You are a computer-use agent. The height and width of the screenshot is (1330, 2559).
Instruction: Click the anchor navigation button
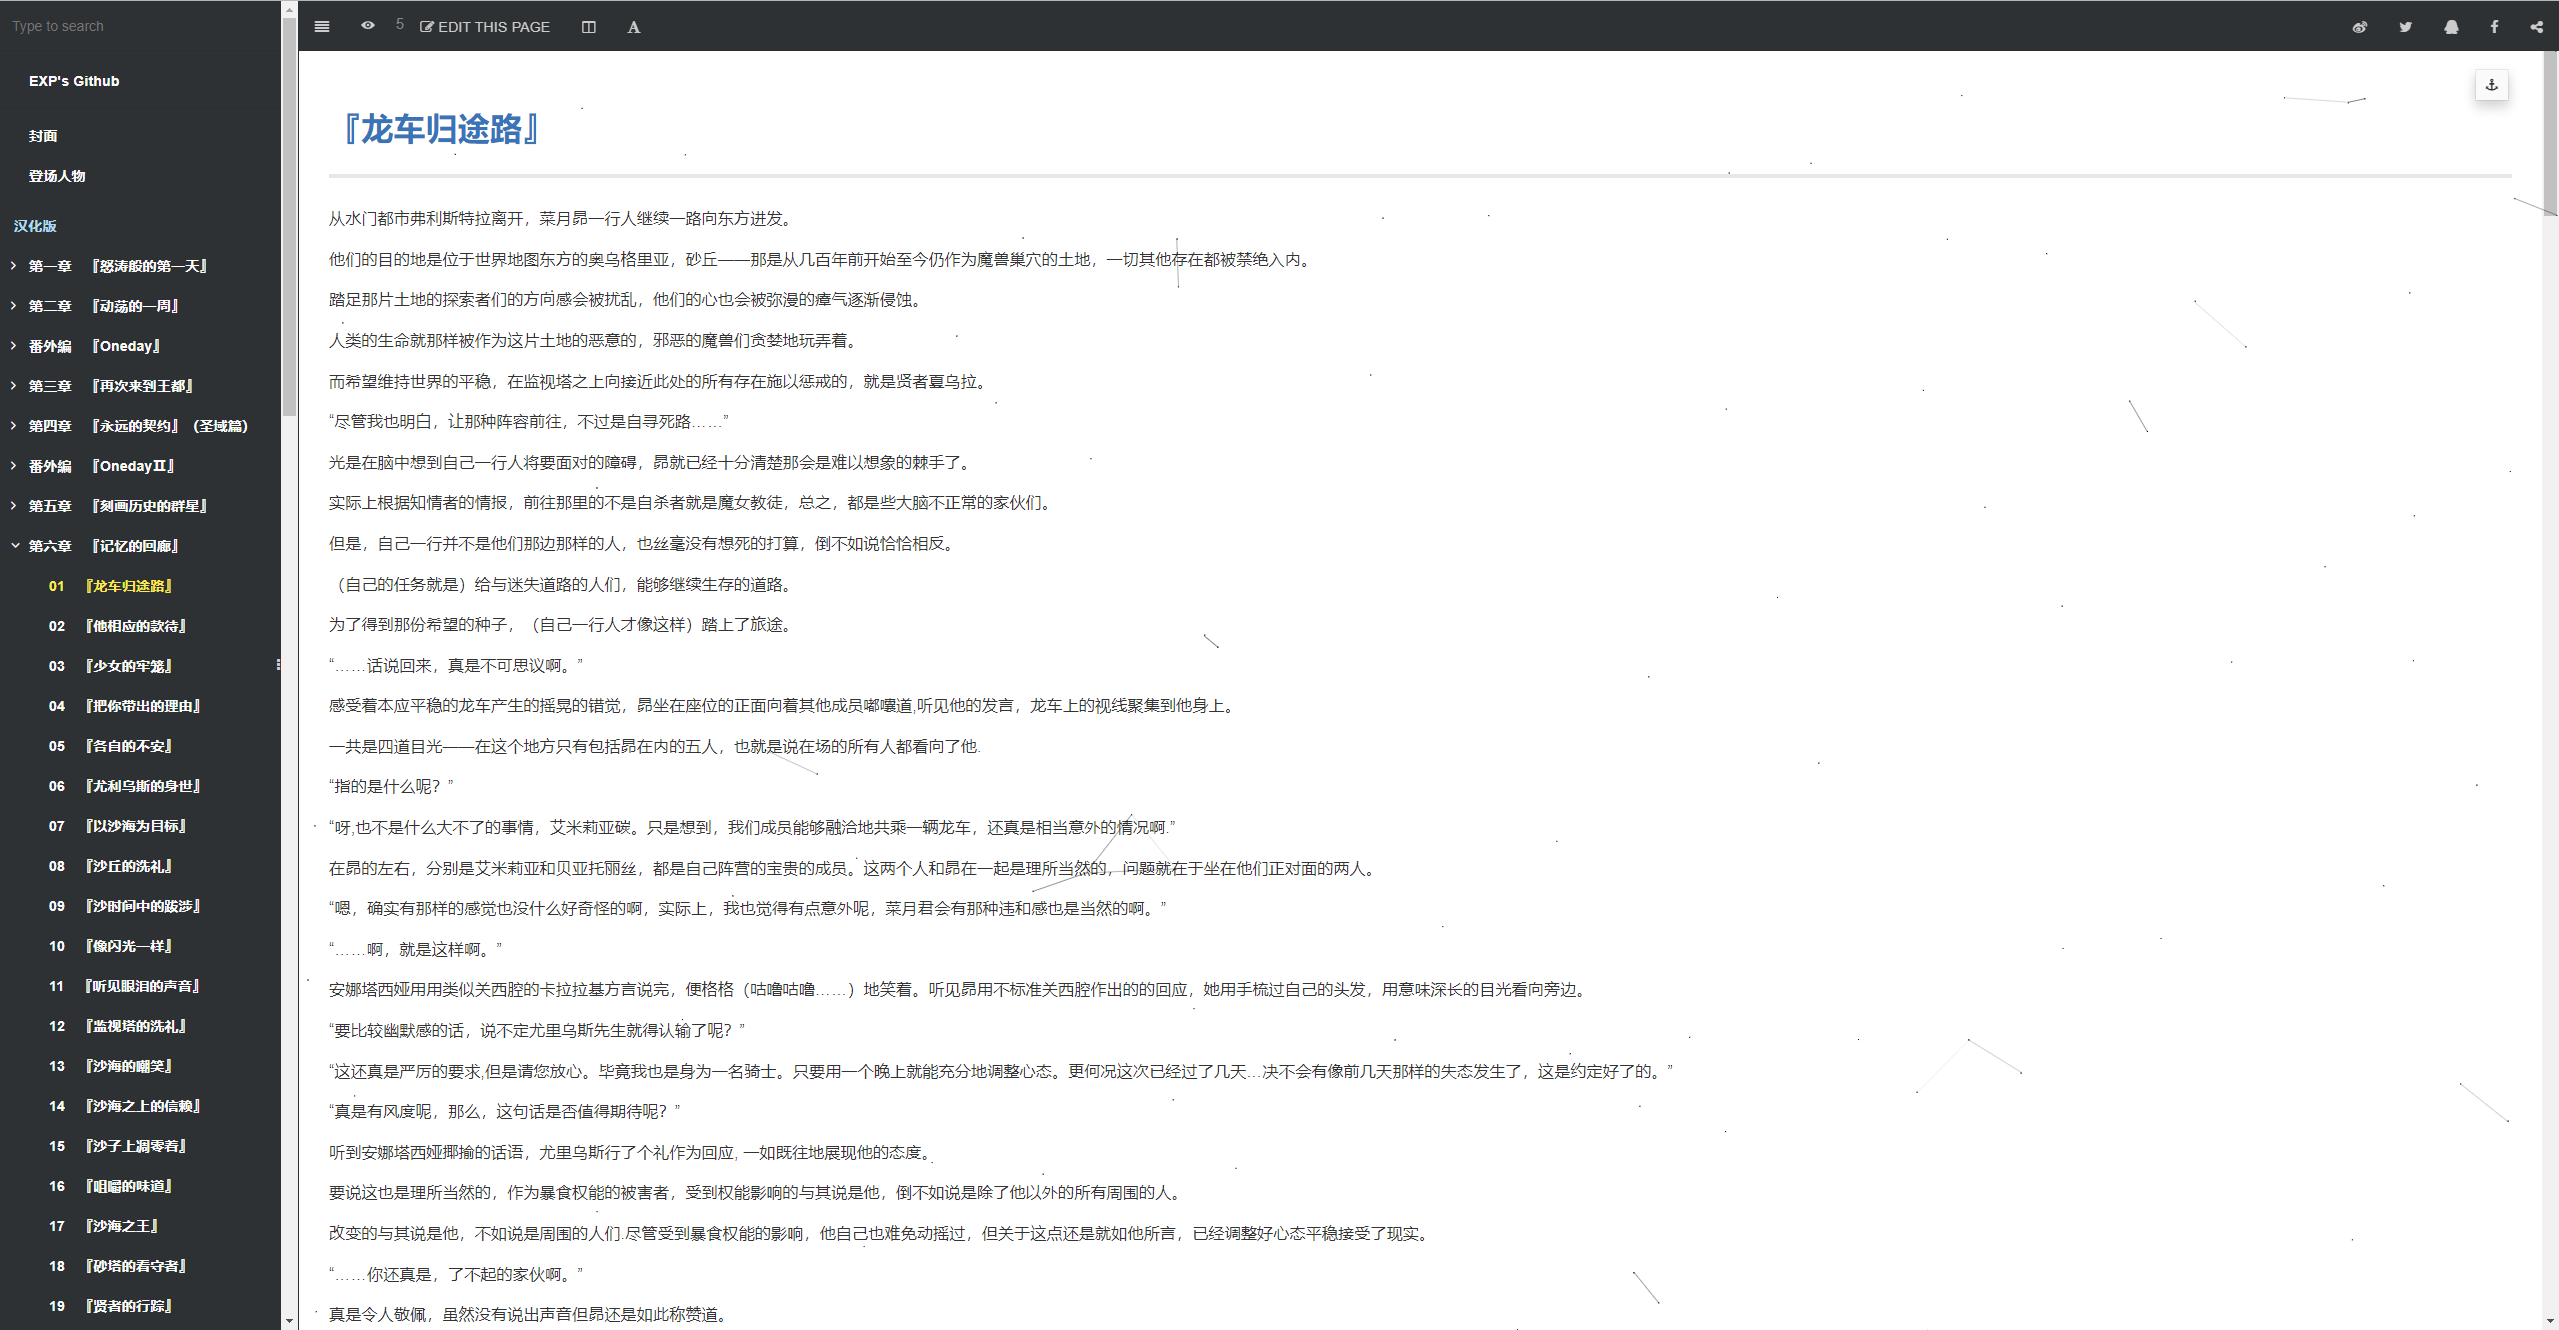(x=2491, y=85)
